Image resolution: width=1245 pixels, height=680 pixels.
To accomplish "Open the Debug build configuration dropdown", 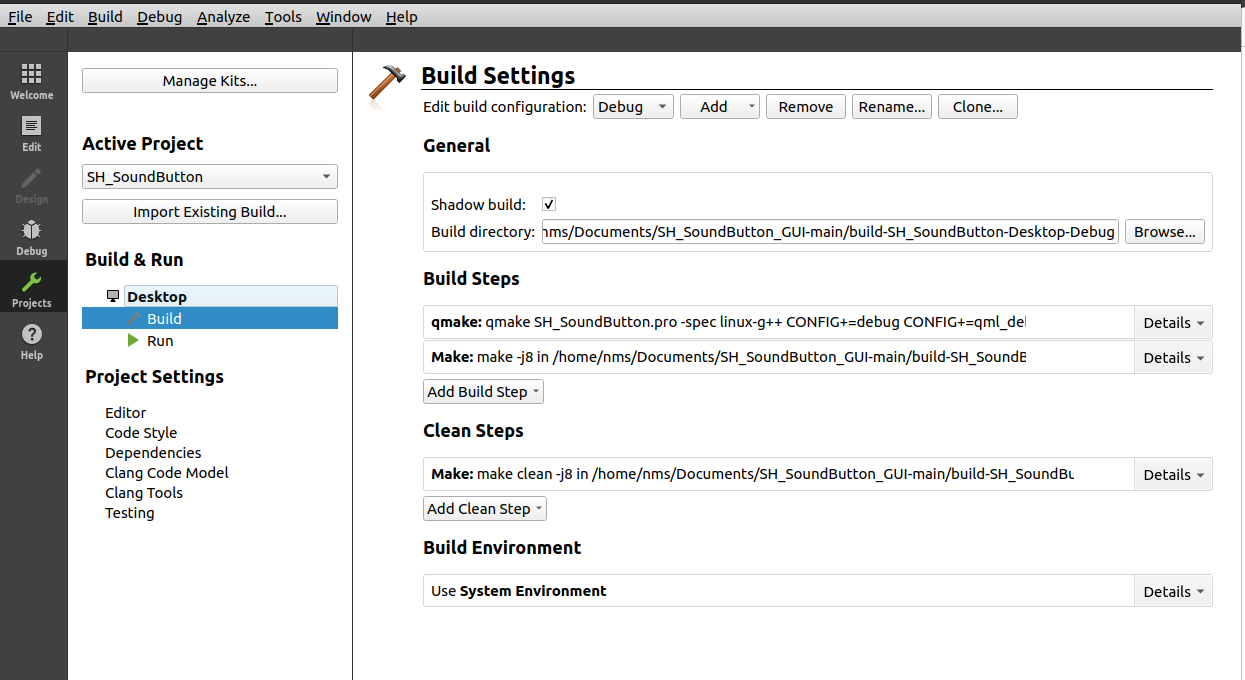I will click(633, 107).
